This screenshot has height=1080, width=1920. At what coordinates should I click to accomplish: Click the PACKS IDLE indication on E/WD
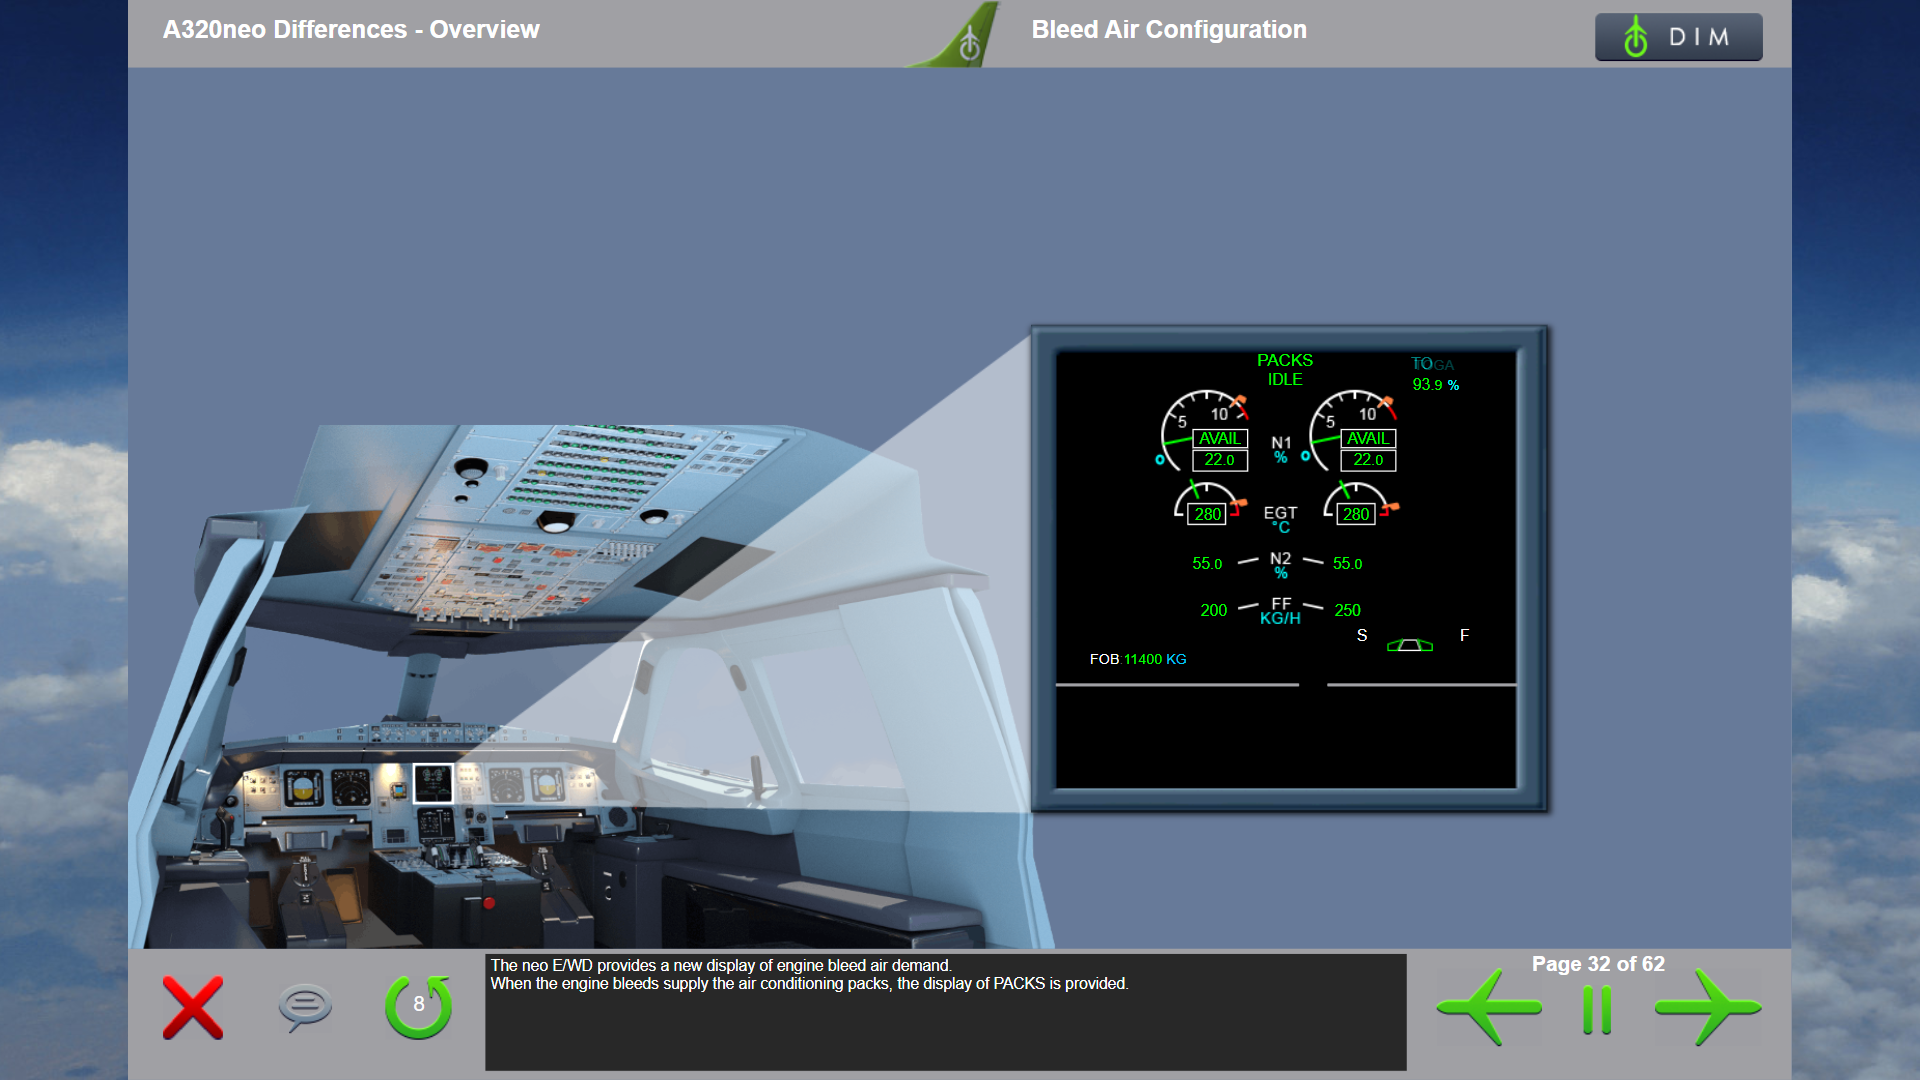(x=1285, y=370)
